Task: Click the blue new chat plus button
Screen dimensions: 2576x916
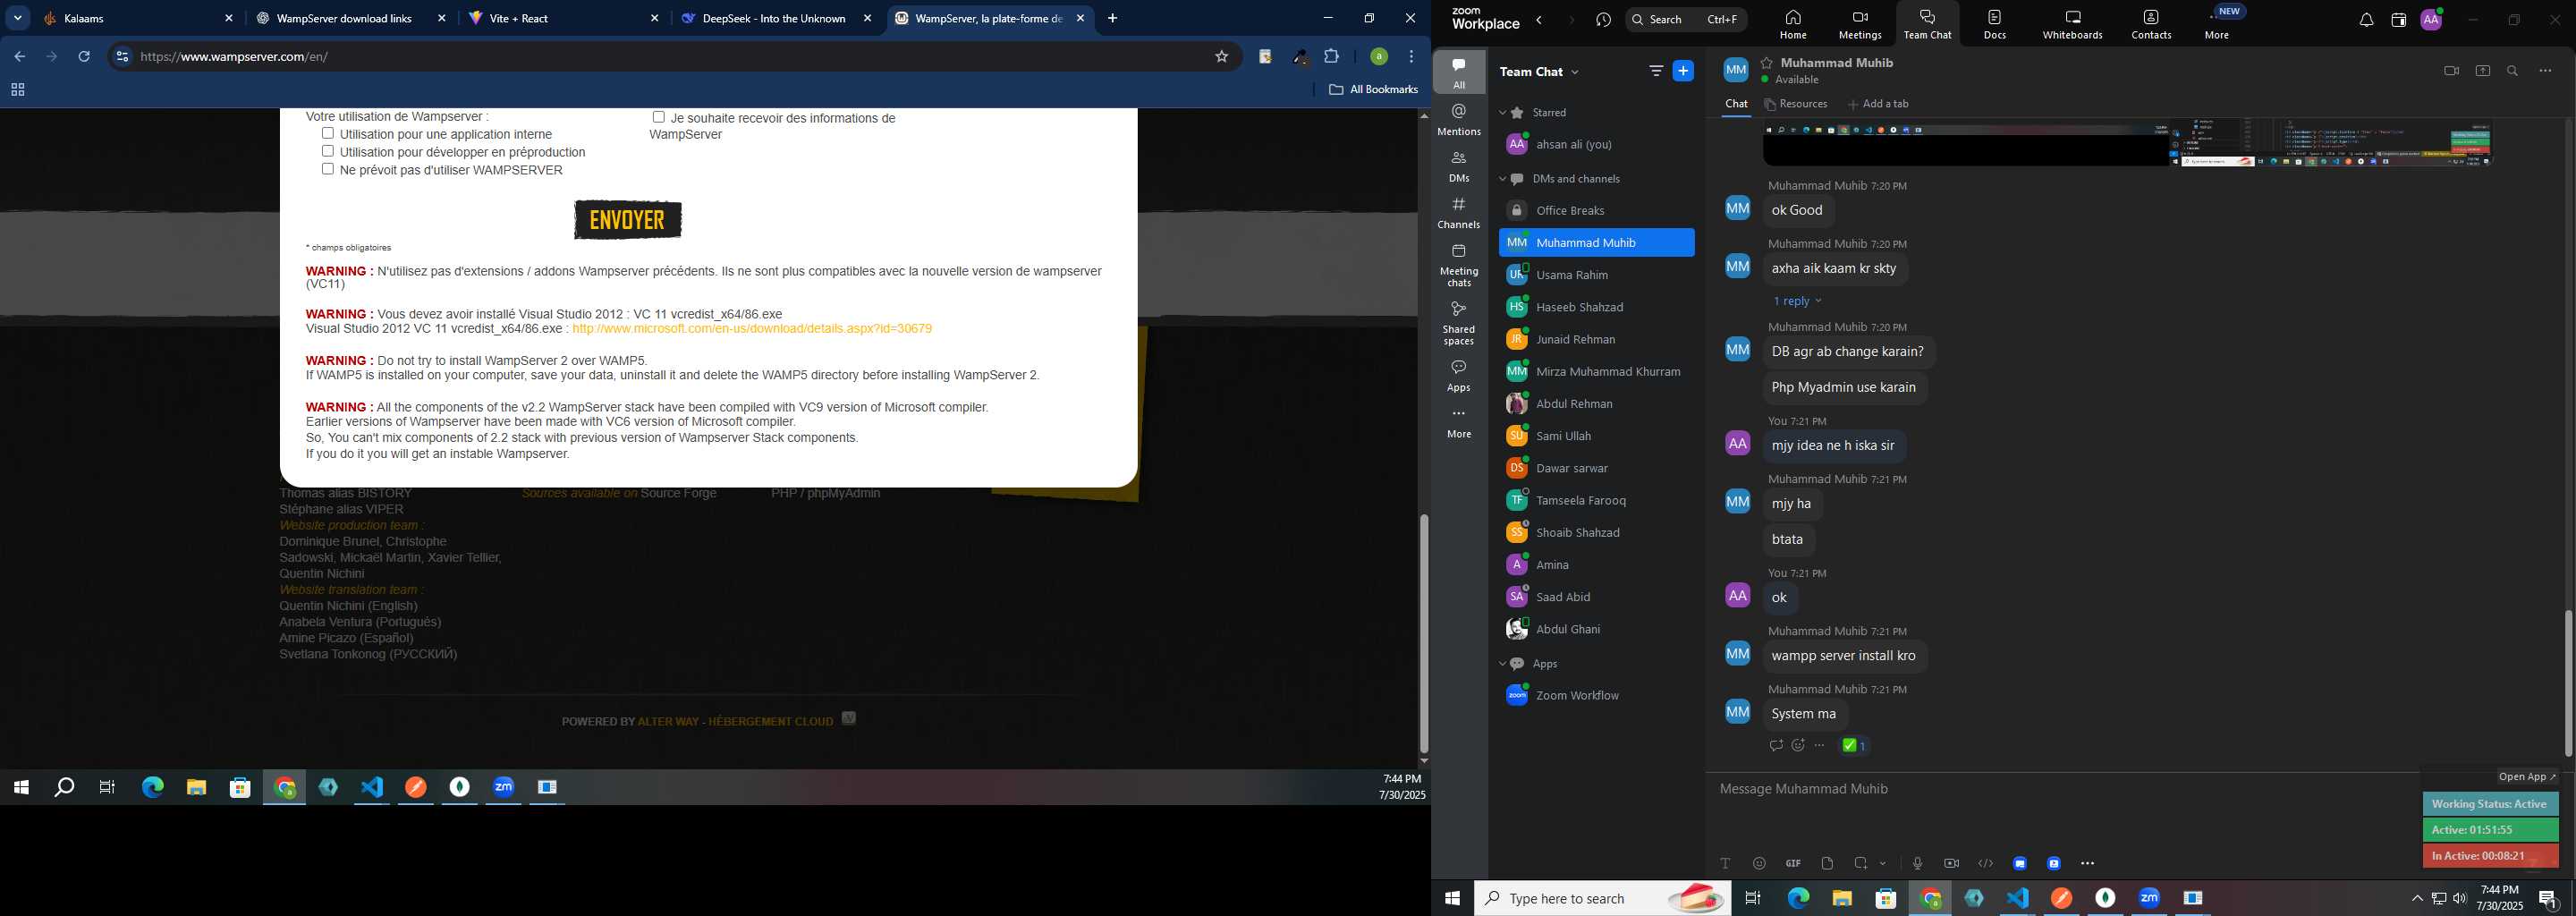Action: coord(1684,71)
